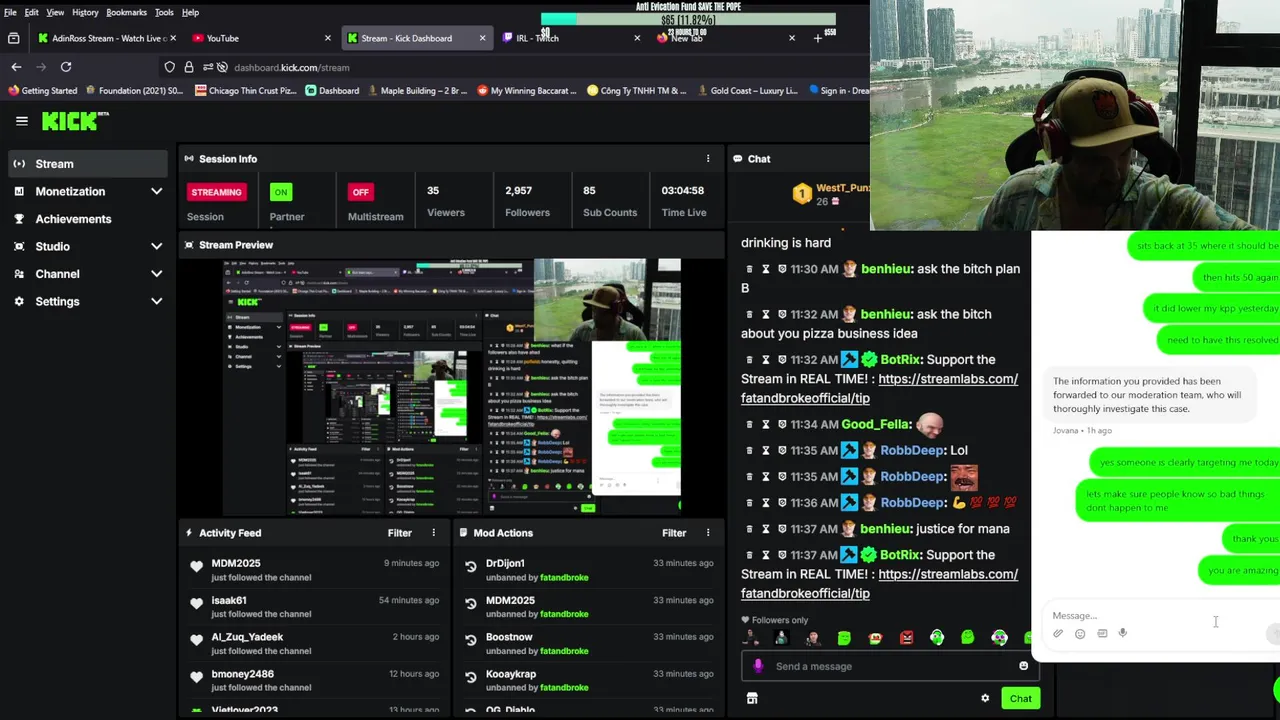
Task: Close the YouTube tab
Action: (x=327, y=38)
